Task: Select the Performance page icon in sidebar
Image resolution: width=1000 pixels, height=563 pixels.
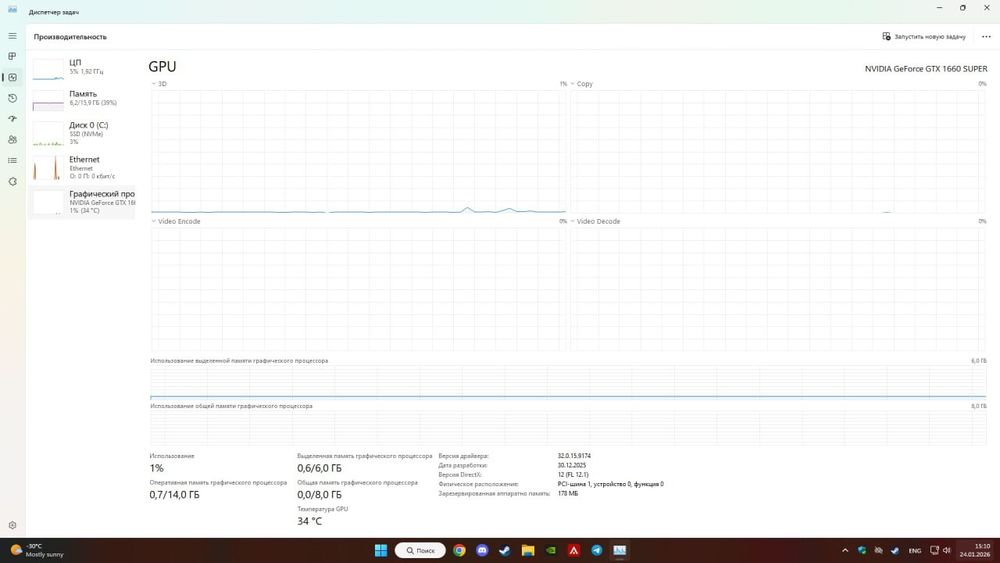Action: pyautogui.click(x=12, y=77)
